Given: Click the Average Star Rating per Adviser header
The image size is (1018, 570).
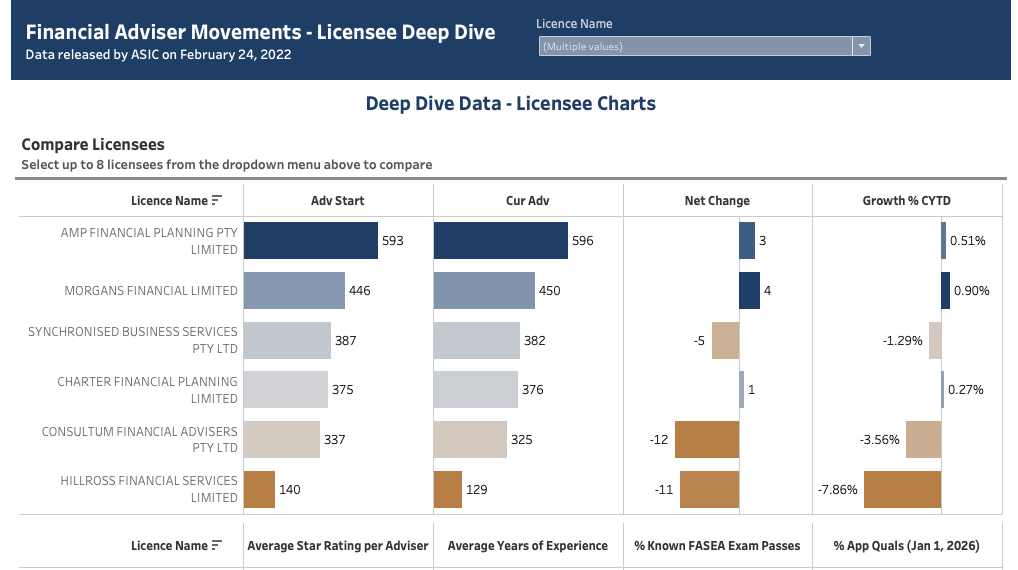Looking at the screenshot, I should click(x=338, y=545).
